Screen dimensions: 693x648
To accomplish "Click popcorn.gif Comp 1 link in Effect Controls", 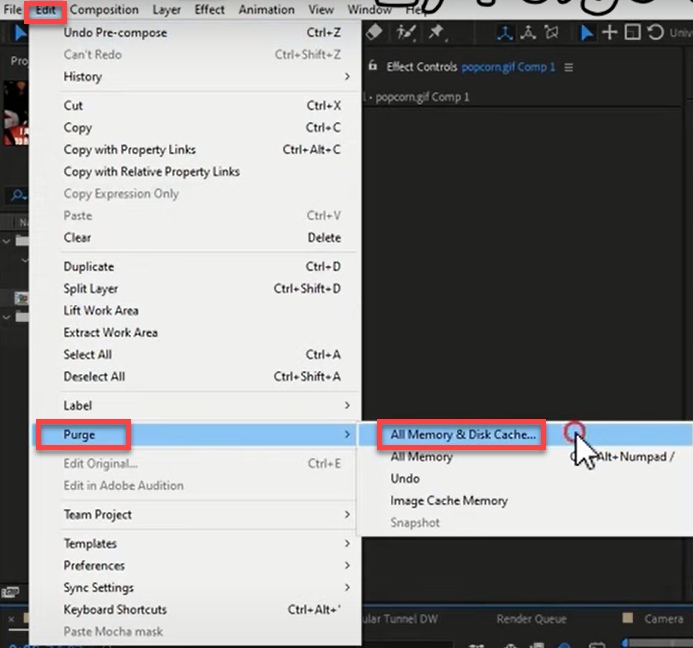I will [508, 67].
